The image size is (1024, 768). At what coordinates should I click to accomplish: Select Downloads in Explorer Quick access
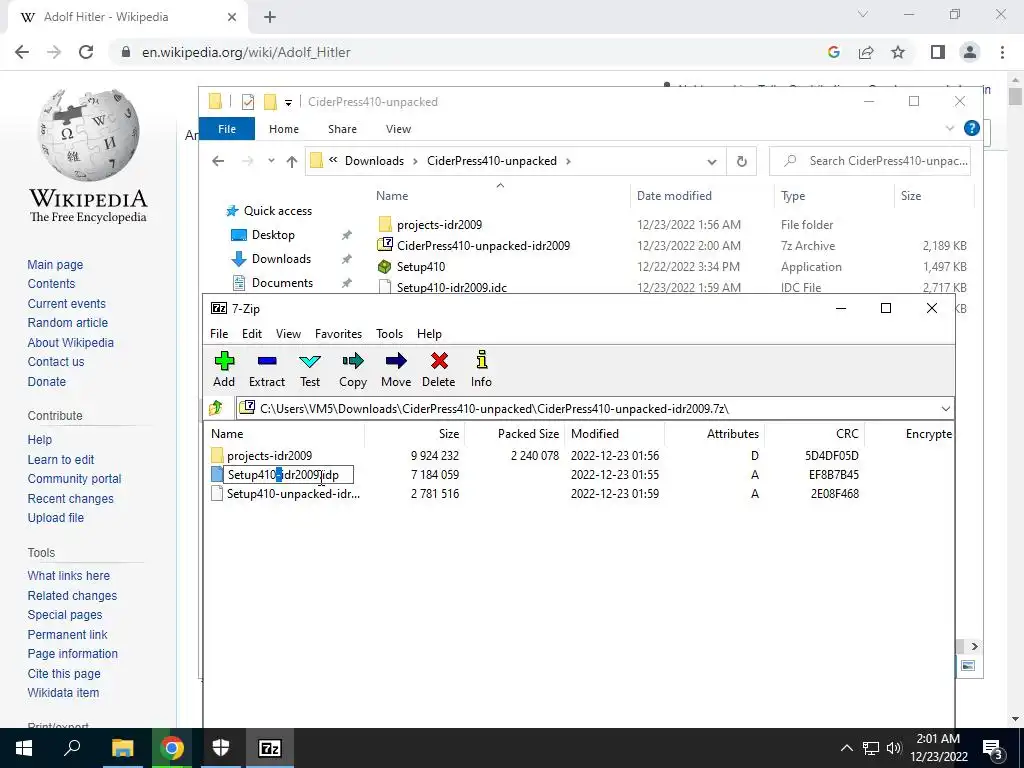(281, 259)
